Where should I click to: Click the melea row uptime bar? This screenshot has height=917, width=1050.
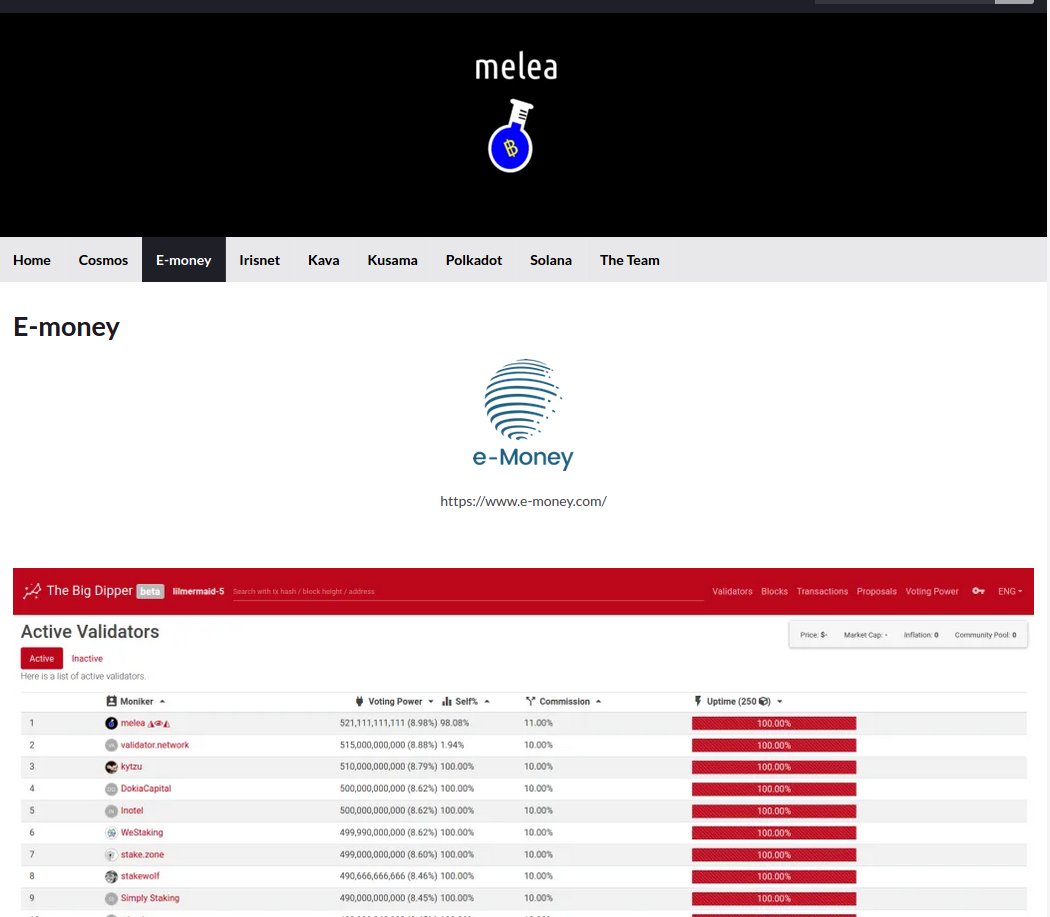click(774, 723)
